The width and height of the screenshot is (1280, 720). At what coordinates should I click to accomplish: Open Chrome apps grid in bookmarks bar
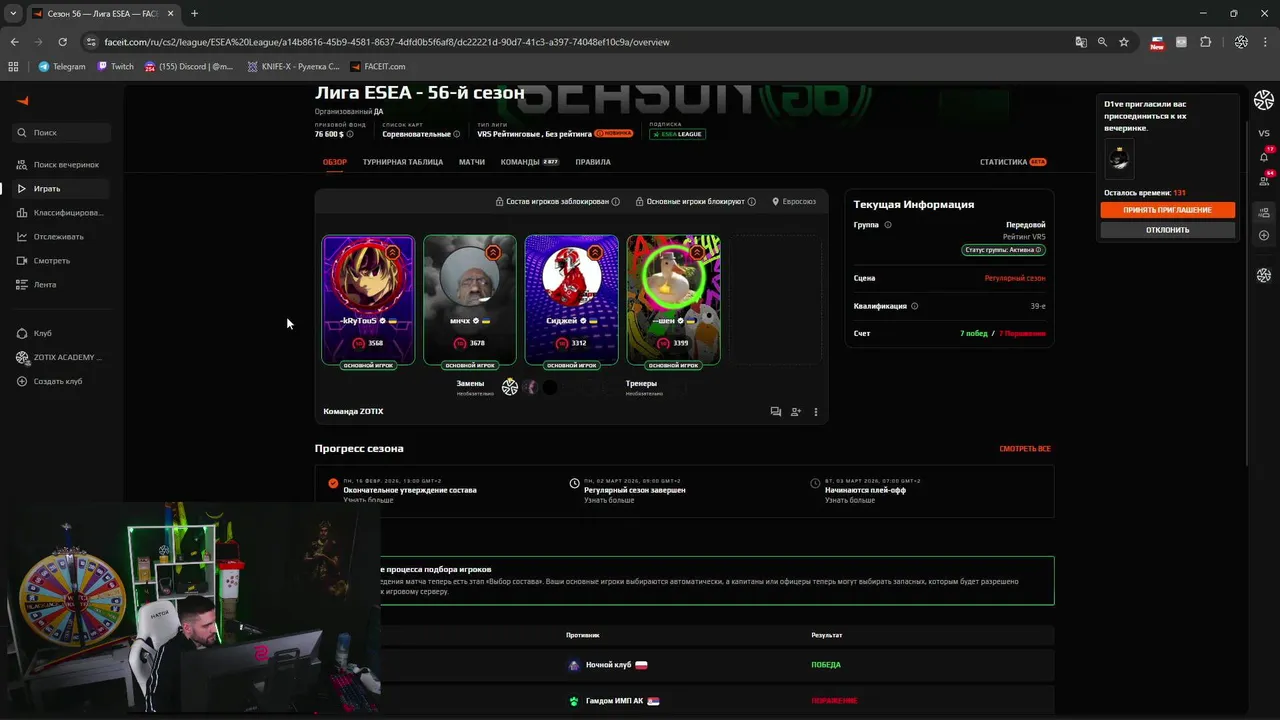pyautogui.click(x=13, y=66)
